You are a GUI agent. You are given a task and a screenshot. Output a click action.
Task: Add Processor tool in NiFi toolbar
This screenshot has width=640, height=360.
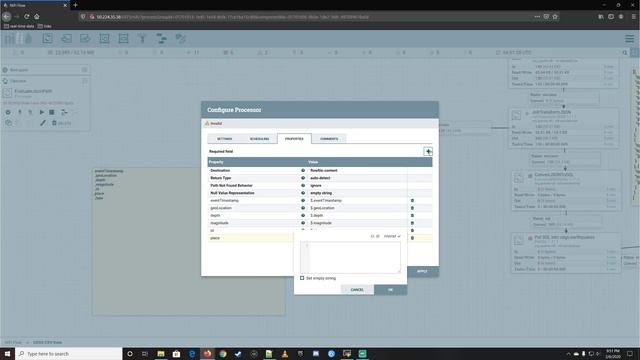[47, 39]
